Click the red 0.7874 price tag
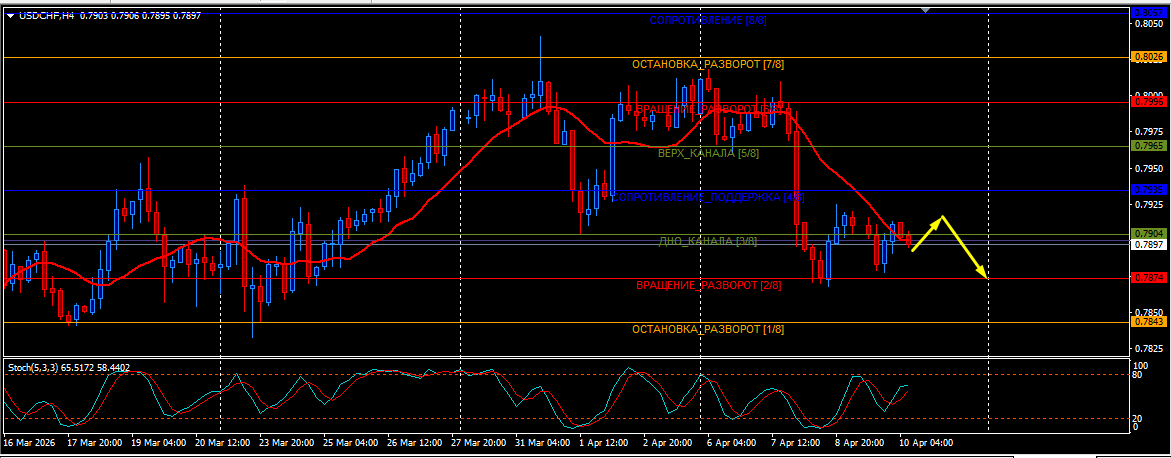The width and height of the screenshot is (1171, 458). (x=1149, y=278)
